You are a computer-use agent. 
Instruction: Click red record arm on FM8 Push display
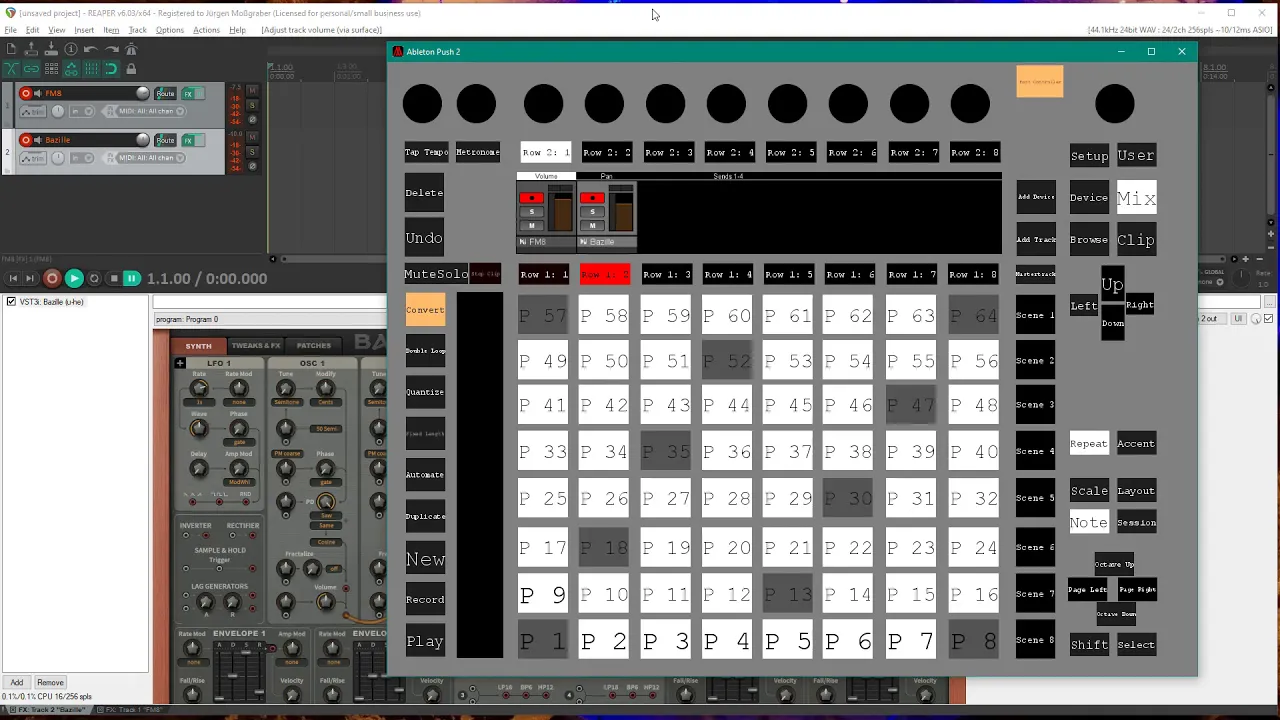pyautogui.click(x=531, y=198)
